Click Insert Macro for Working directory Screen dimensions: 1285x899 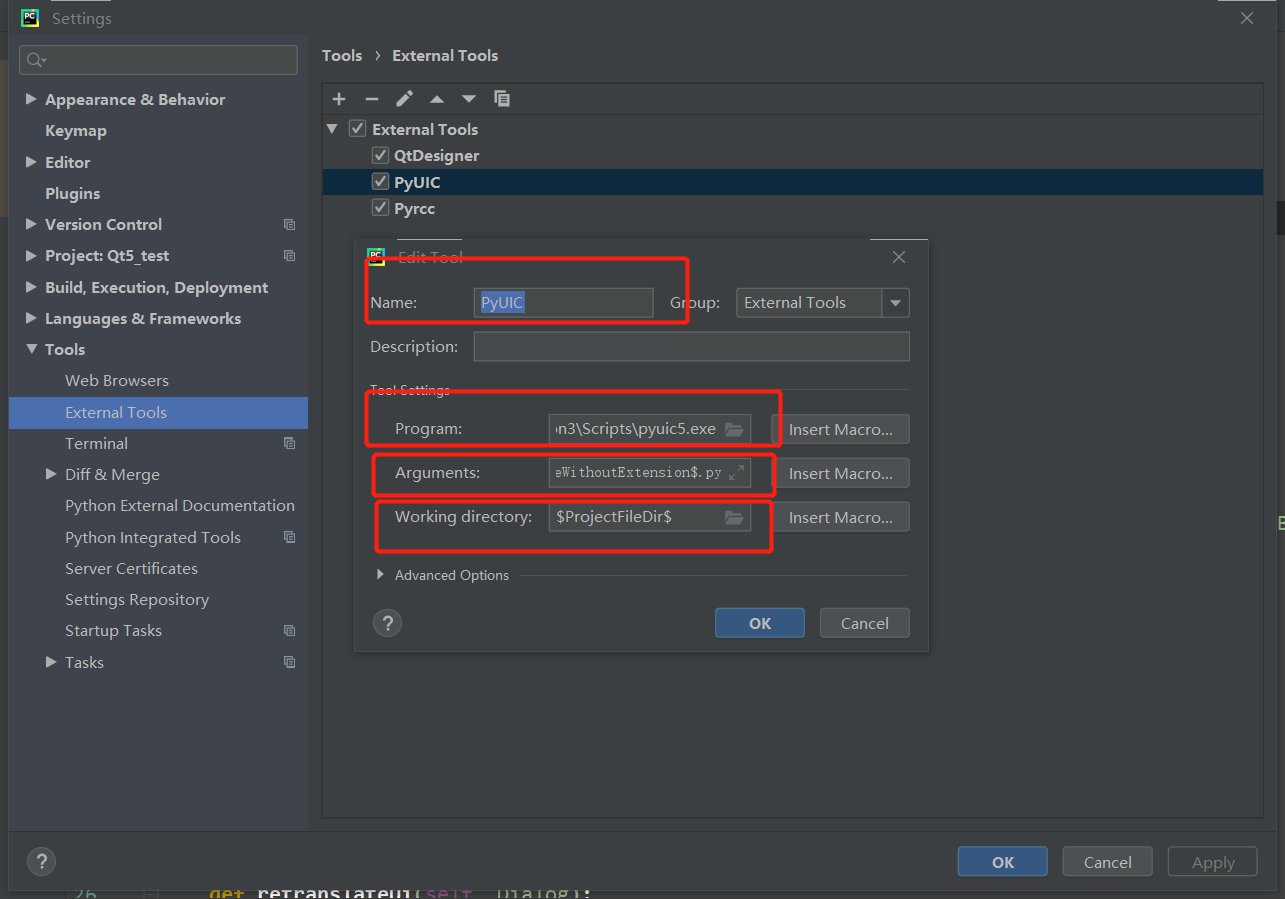840,517
